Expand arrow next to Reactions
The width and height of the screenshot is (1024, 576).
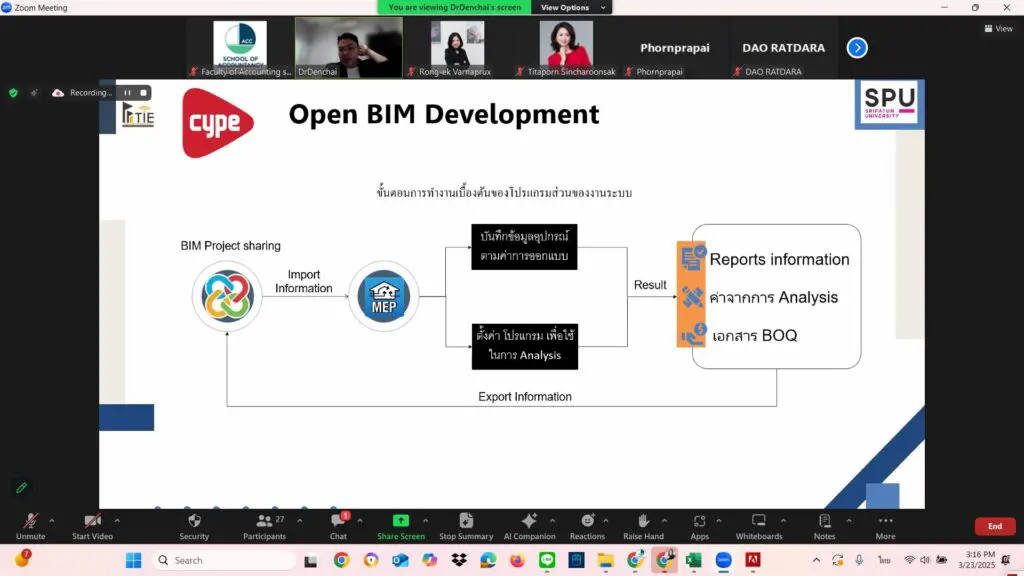(605, 520)
